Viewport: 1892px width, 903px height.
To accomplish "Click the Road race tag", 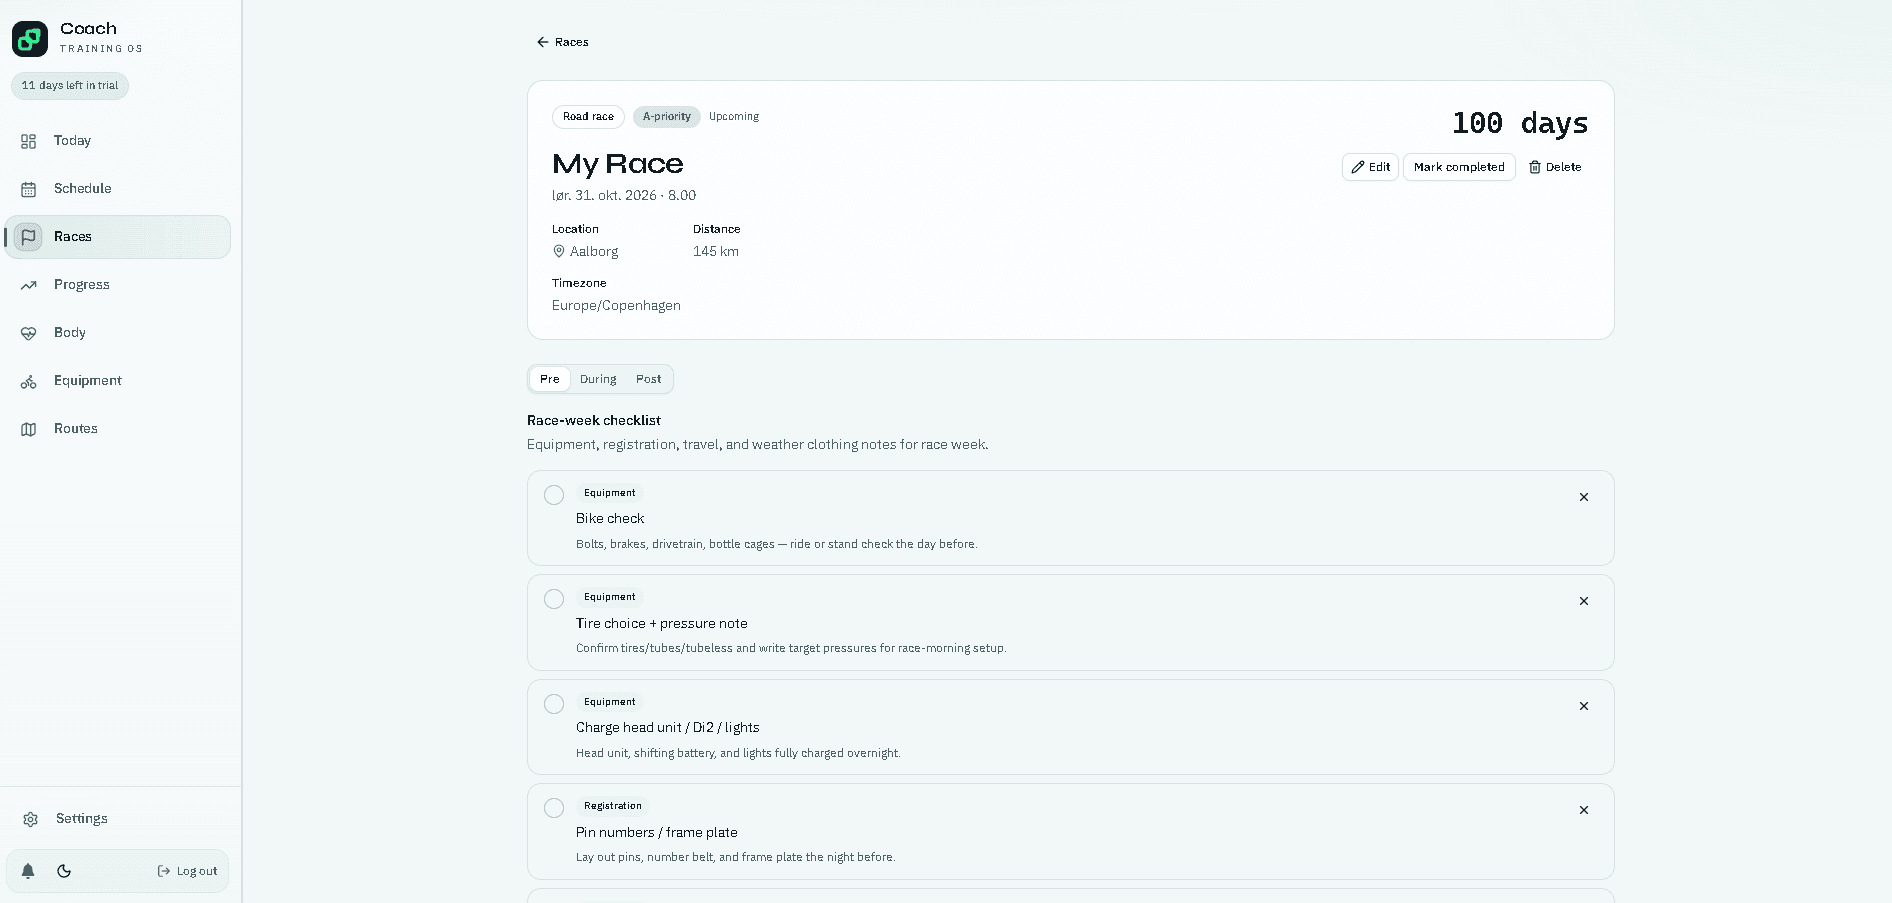I will click(x=588, y=117).
